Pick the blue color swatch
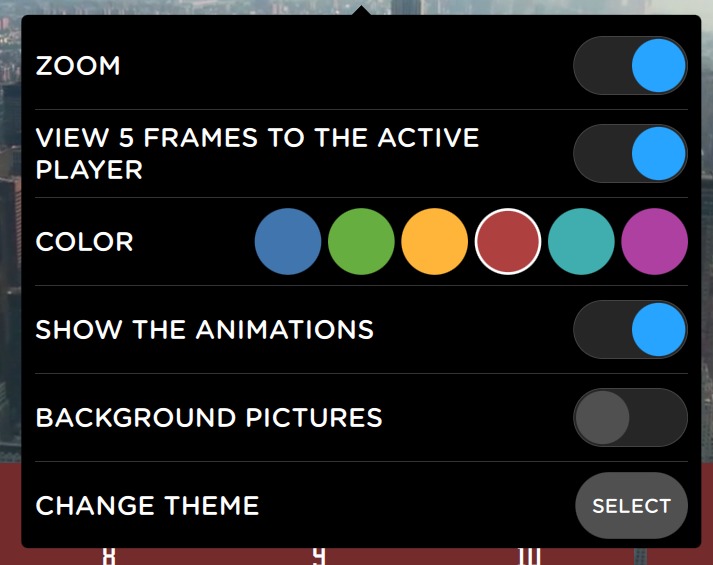The image size is (713, 565). [288, 242]
